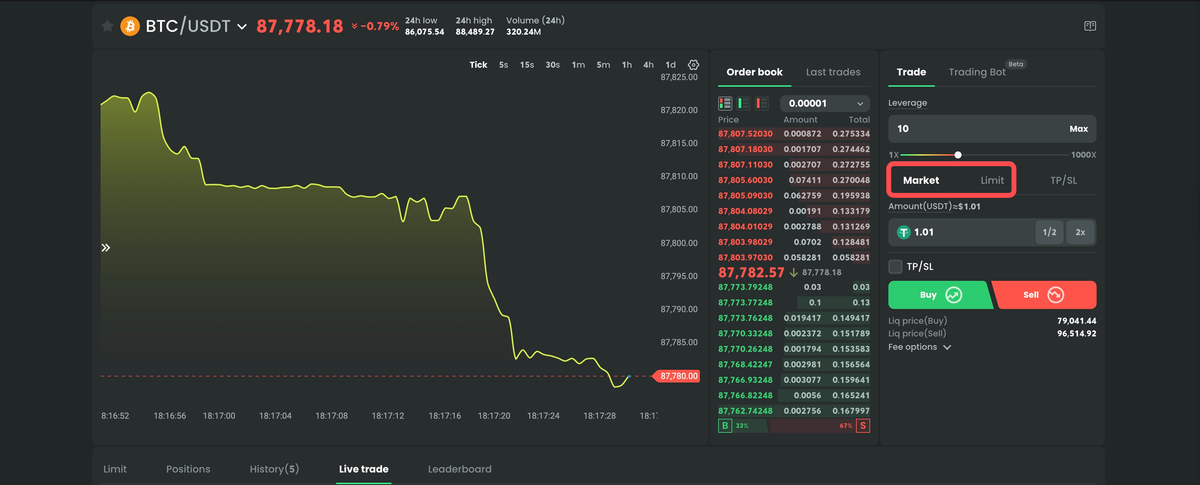The image size is (1200, 485).
Task: Set leverage to Max
Action: click(x=1078, y=129)
